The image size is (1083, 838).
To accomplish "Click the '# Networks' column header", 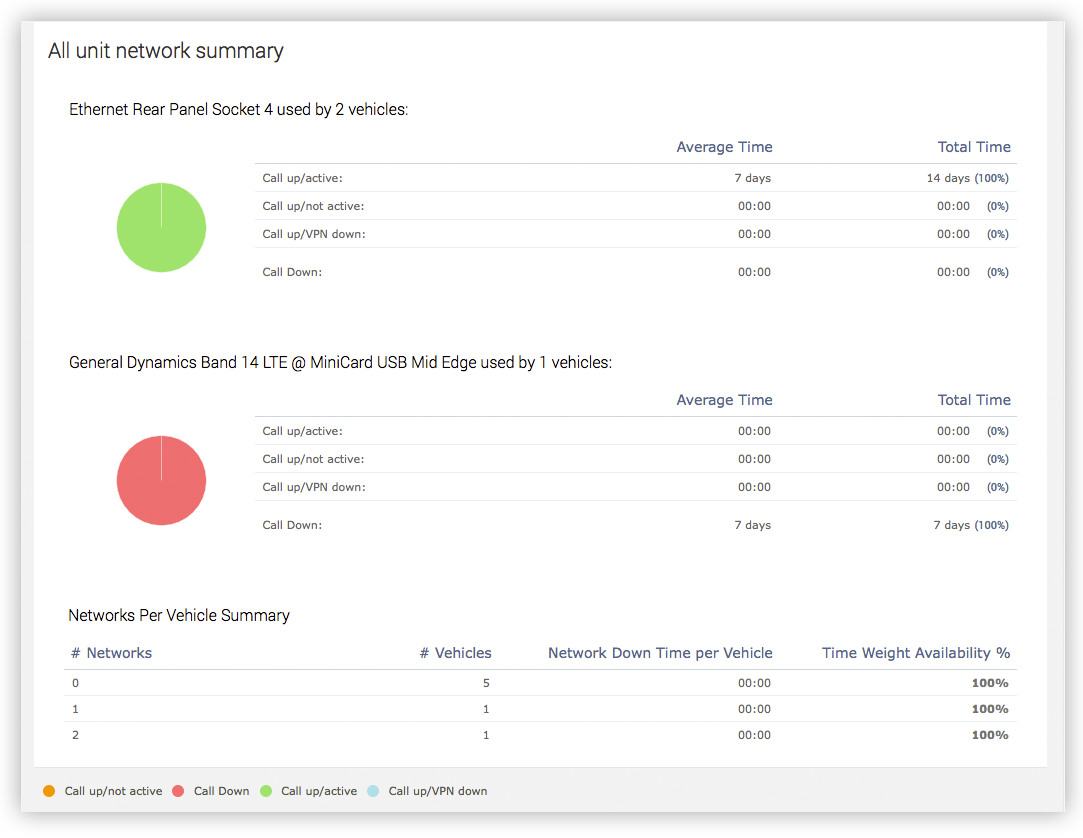I will click(x=111, y=653).
